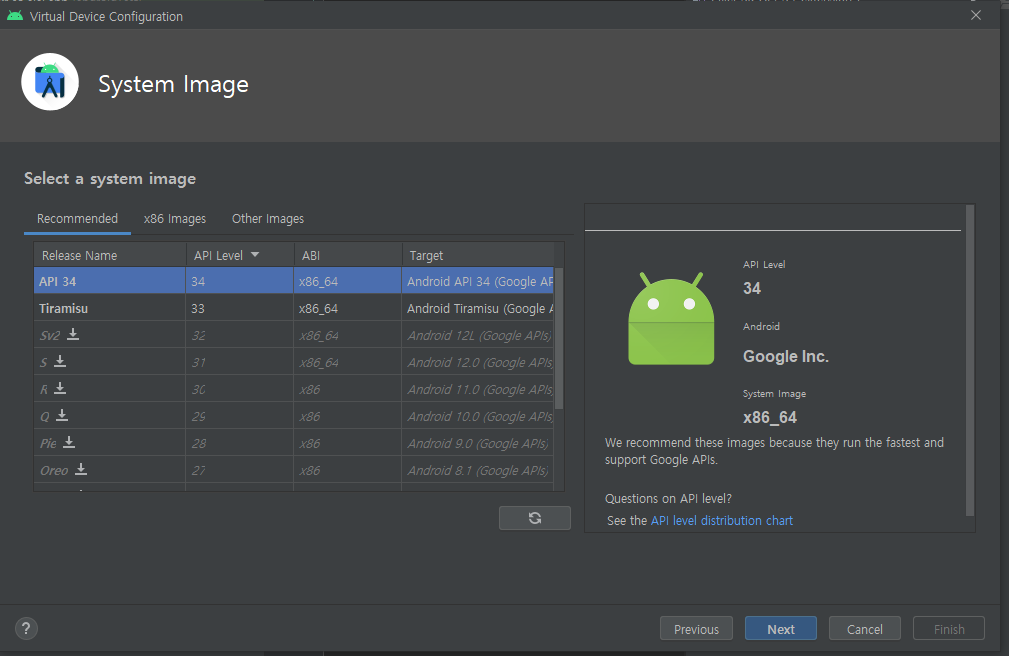Click the Tiramisu API level 33 cell
Screen dimensions: 1009x656
pos(239,308)
